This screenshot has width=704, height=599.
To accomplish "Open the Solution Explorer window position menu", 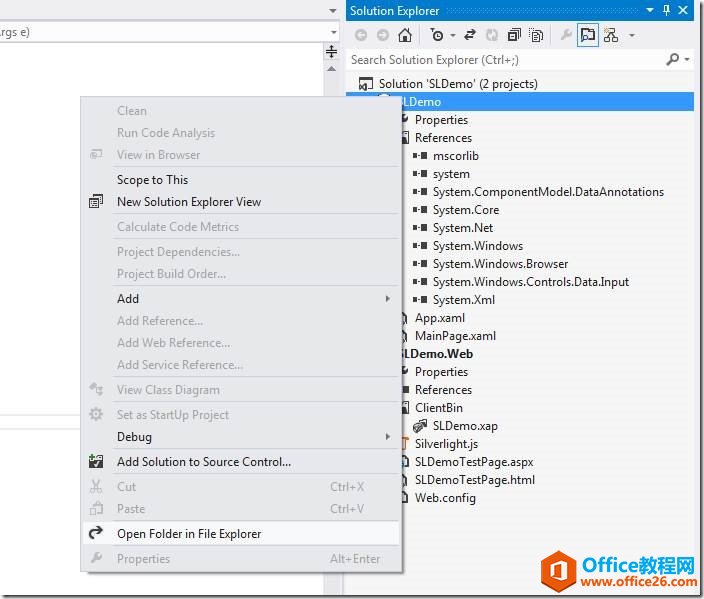I will click(x=650, y=10).
